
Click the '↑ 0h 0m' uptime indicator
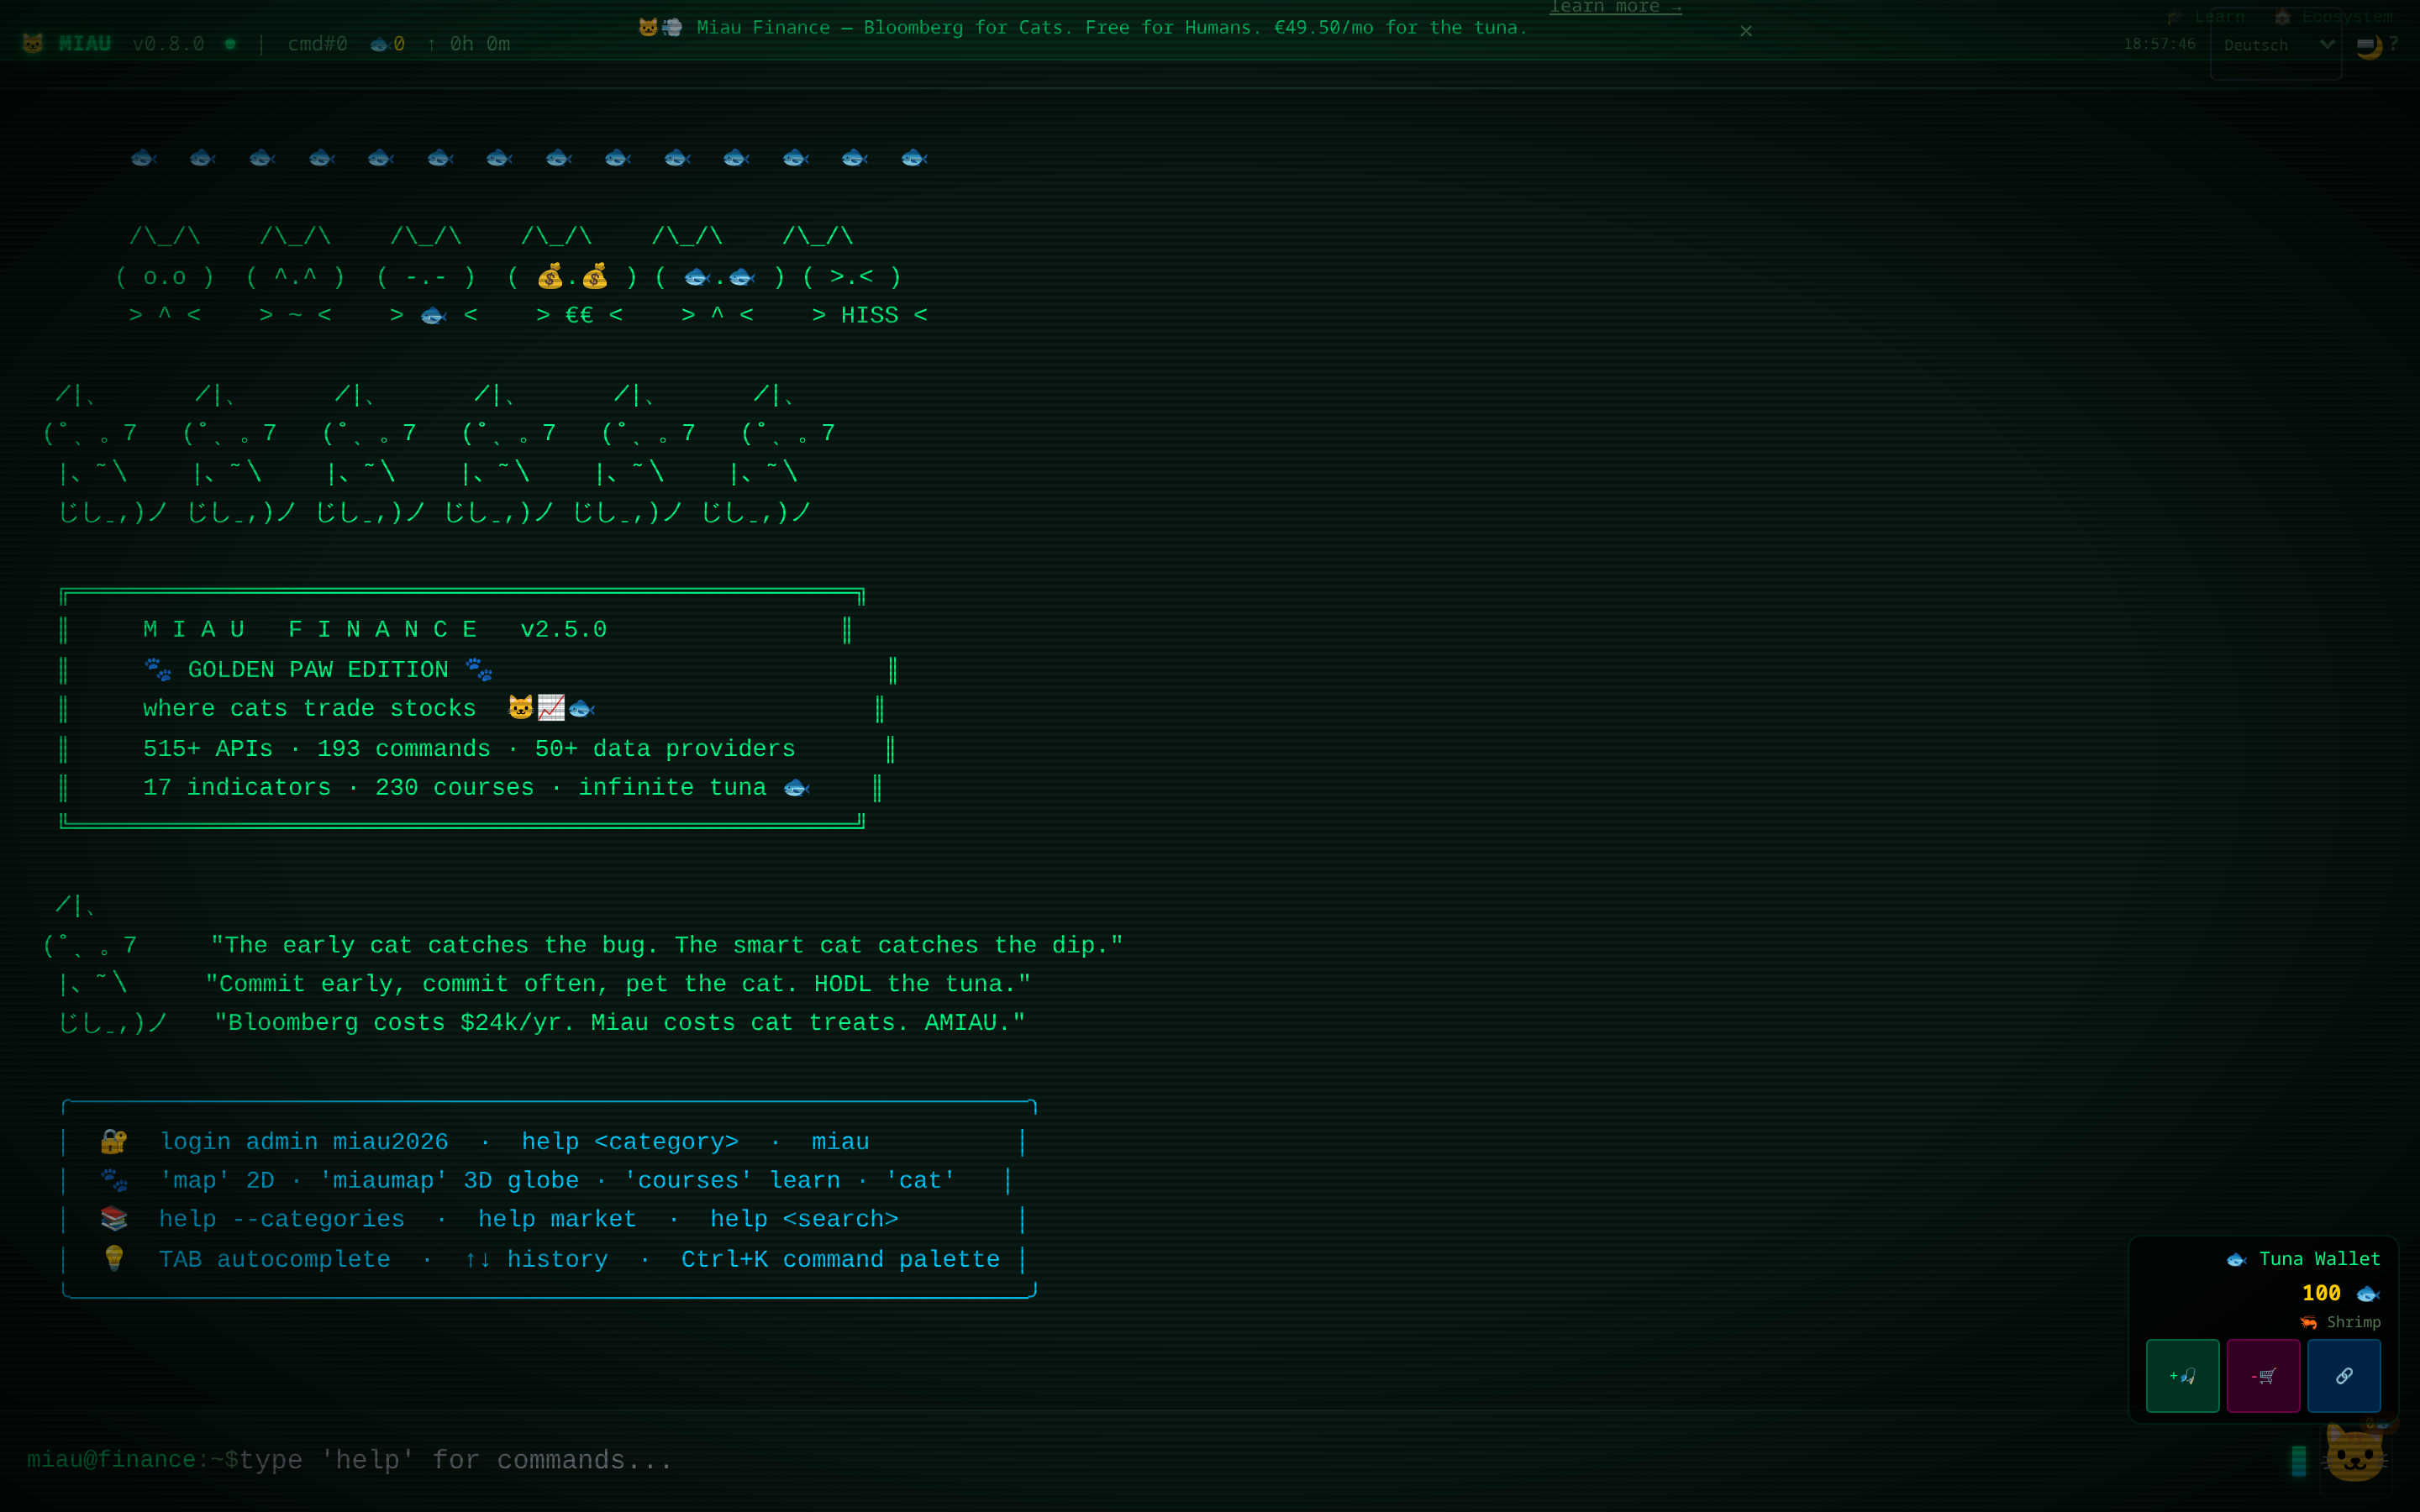468,44
